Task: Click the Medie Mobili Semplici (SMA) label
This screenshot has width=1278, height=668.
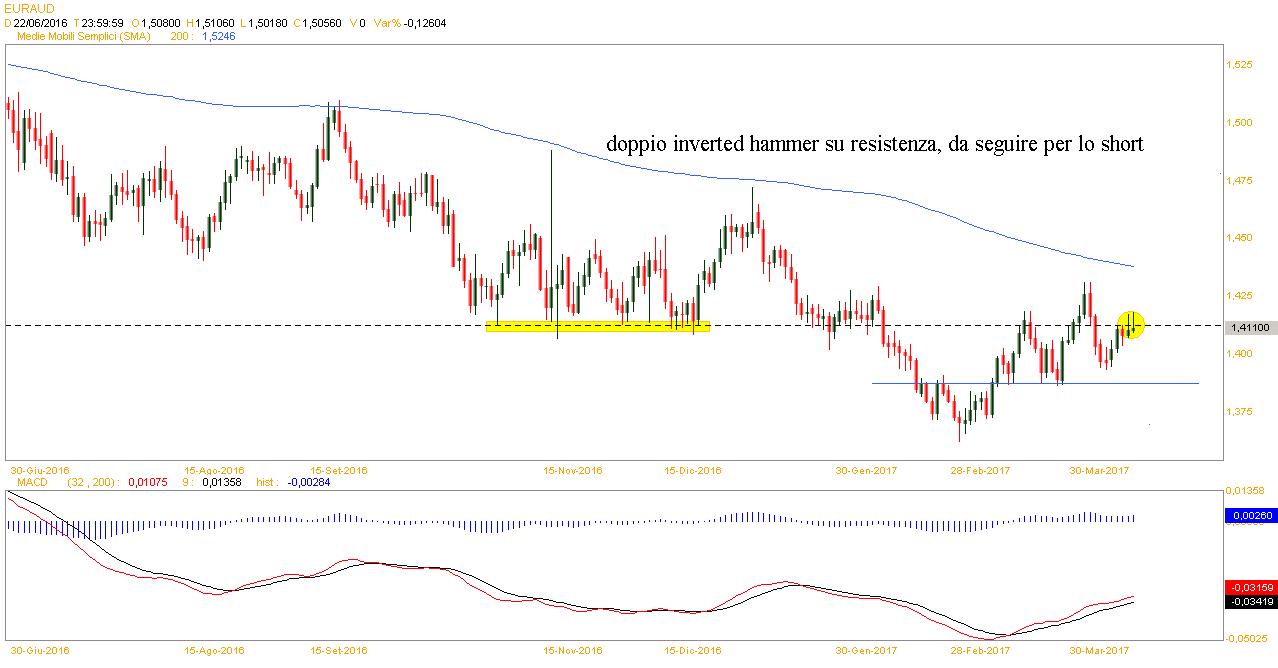Action: point(80,35)
